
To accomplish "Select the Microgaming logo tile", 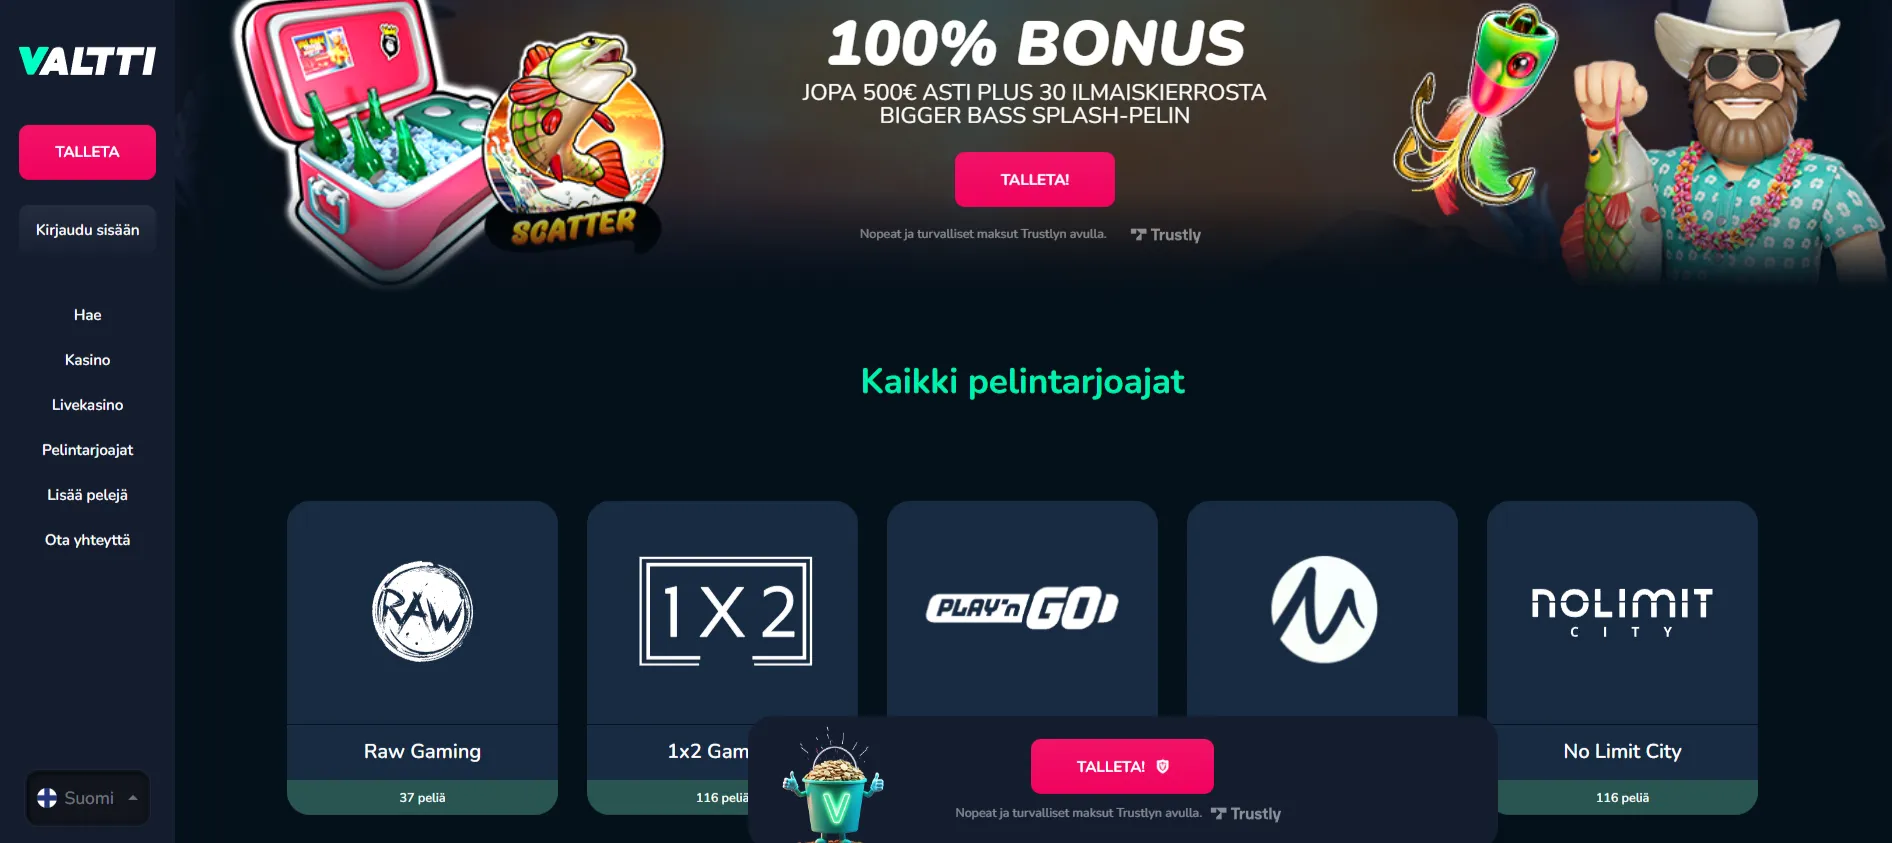I will [1323, 610].
